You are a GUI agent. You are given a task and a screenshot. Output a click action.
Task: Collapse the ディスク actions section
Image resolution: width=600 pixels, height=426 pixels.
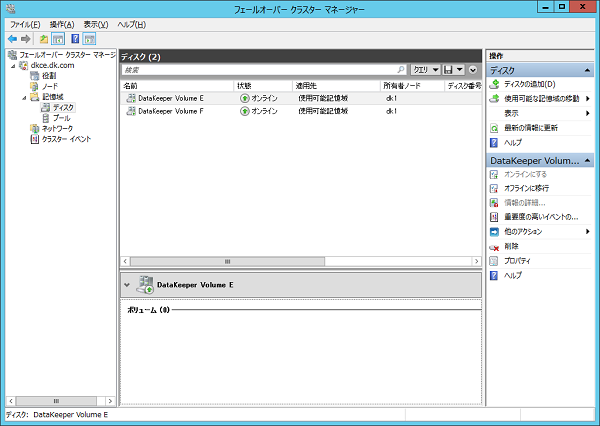pos(587,70)
